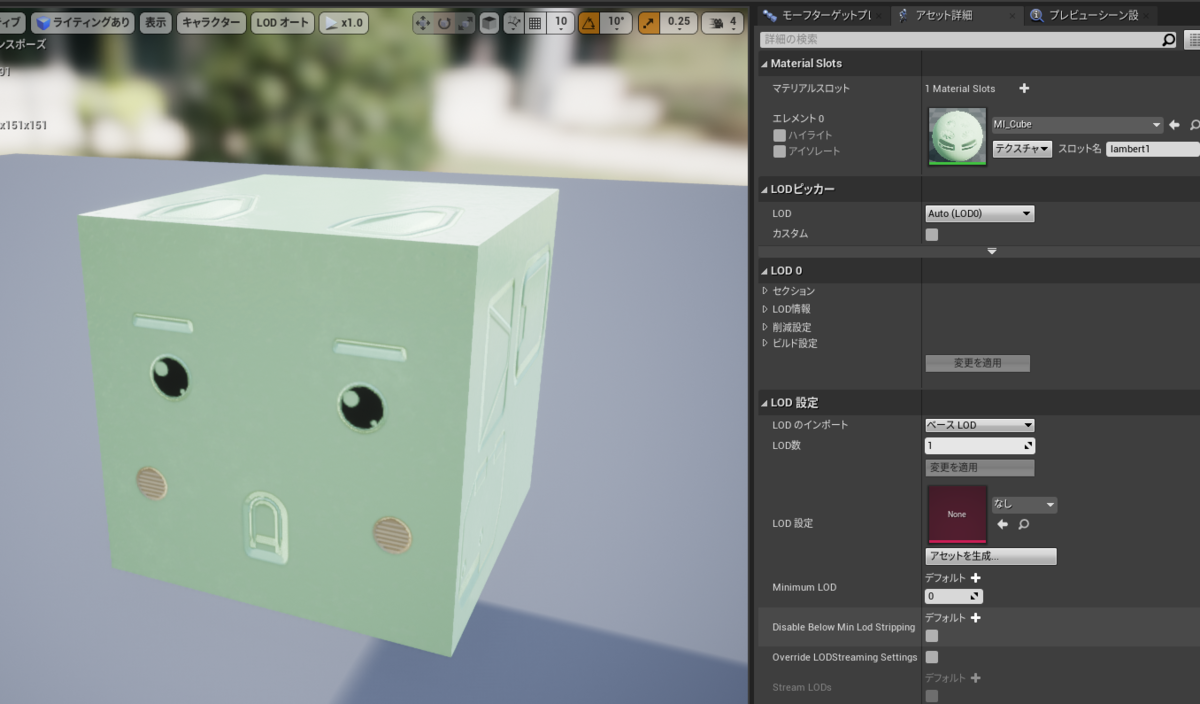Expand advanced options arrow under LODピッカー
This screenshot has height=704, width=1200.
[x=992, y=251]
